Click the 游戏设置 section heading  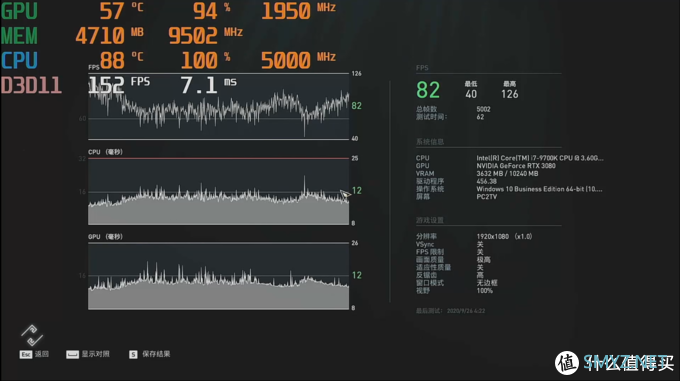(430, 220)
